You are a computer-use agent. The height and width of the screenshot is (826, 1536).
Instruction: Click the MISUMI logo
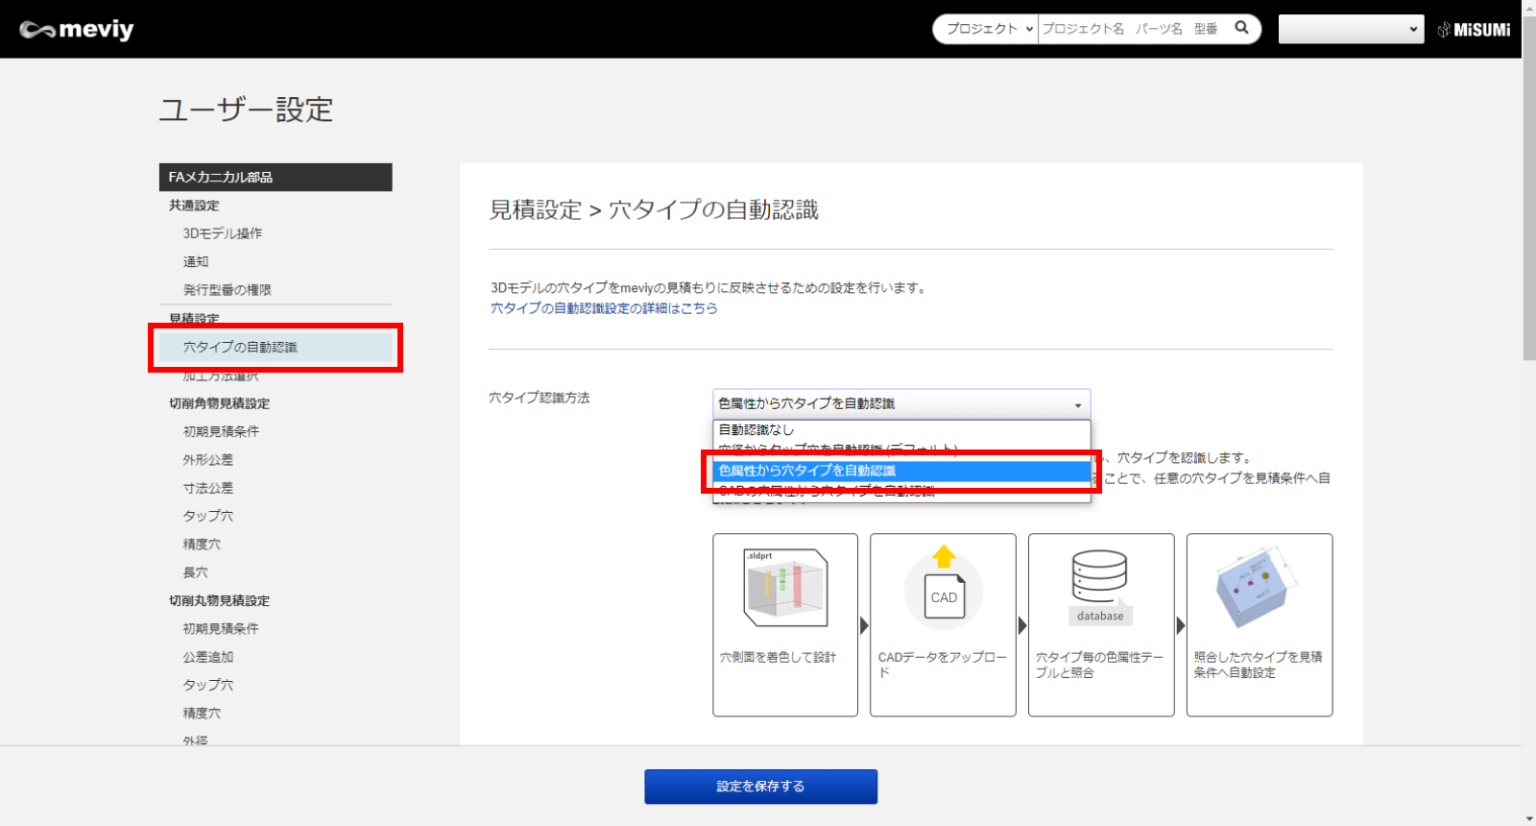click(x=1474, y=30)
